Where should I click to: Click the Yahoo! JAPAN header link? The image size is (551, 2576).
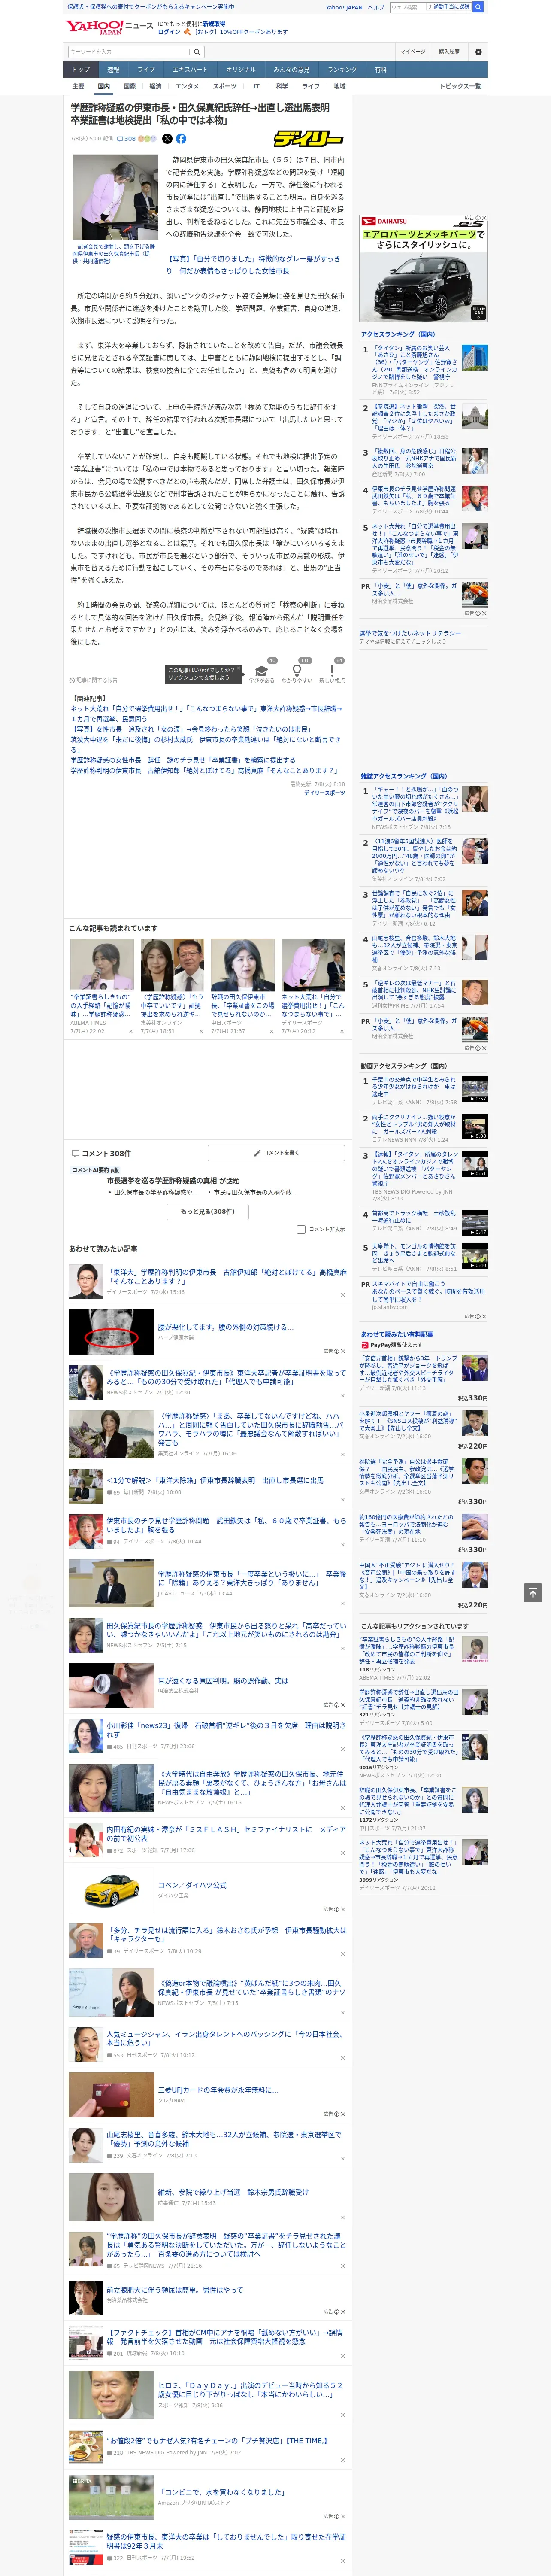[344, 7]
